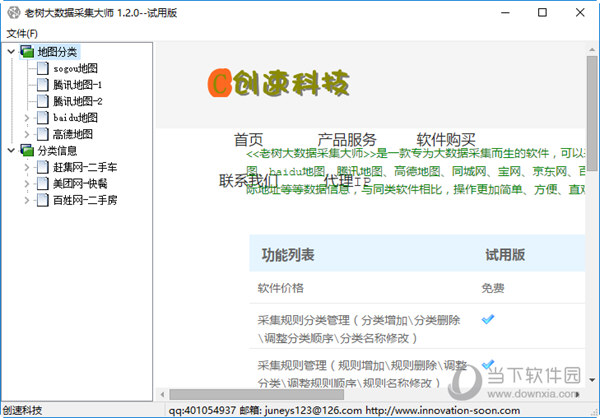600x418 pixels.
Task: Select 腾讯地图-2 in the tree
Action: point(78,101)
